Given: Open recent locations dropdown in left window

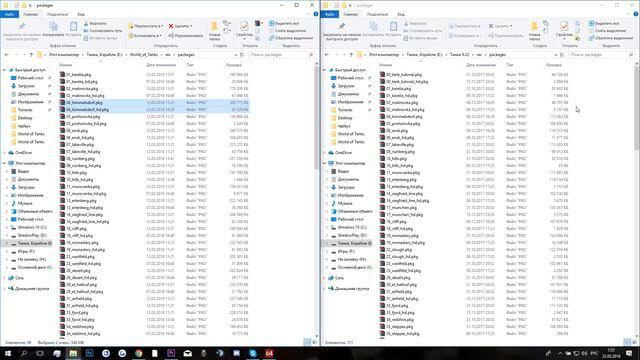Looking at the screenshot, I should [x=24, y=54].
